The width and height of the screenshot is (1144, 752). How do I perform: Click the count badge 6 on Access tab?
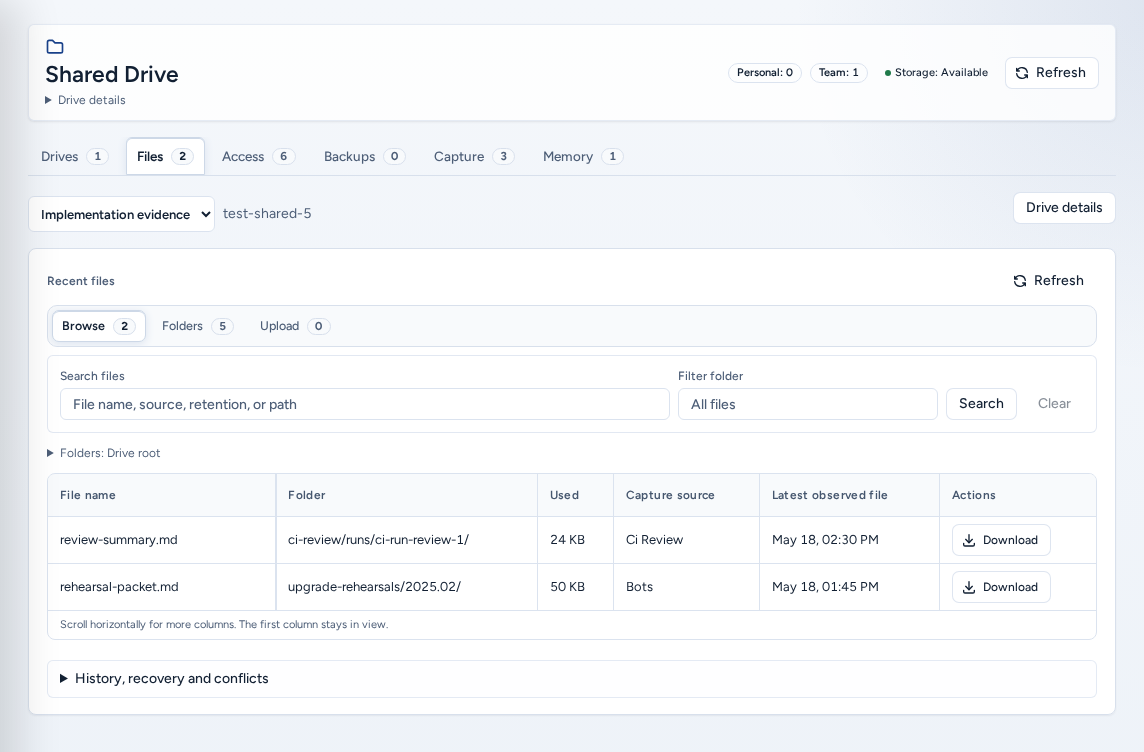coord(284,156)
